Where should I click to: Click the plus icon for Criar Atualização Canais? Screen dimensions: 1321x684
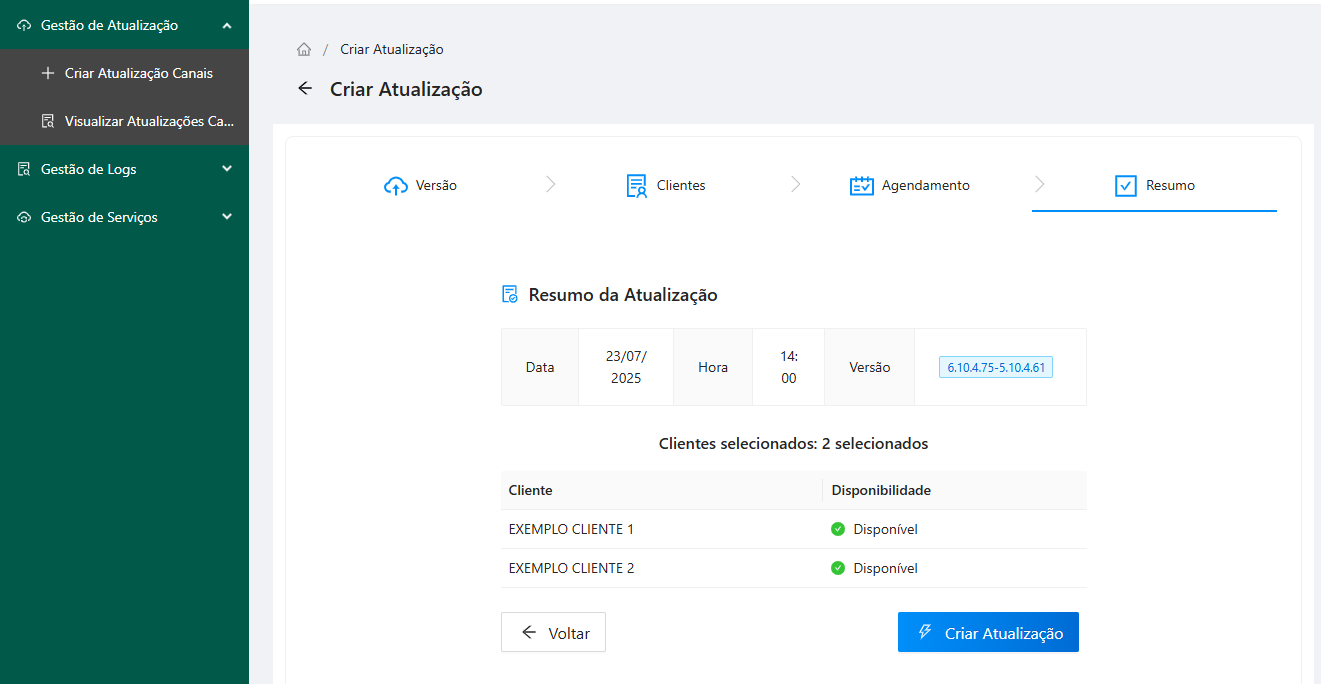[x=47, y=74]
